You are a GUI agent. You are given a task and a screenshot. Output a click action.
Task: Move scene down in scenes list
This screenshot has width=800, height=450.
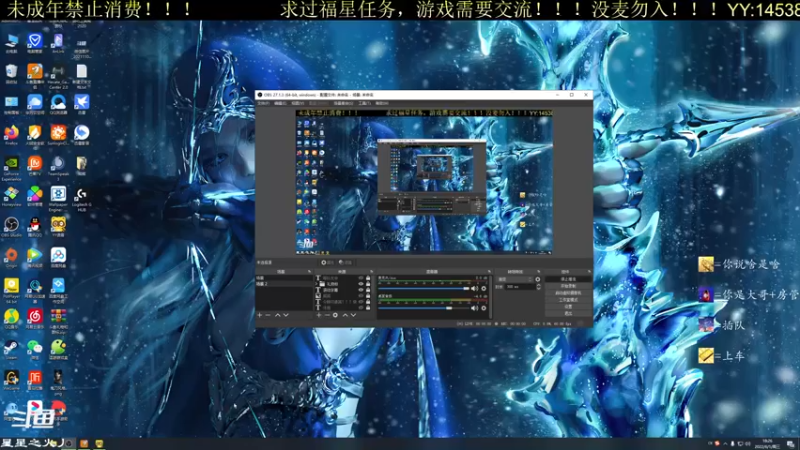click(x=286, y=315)
